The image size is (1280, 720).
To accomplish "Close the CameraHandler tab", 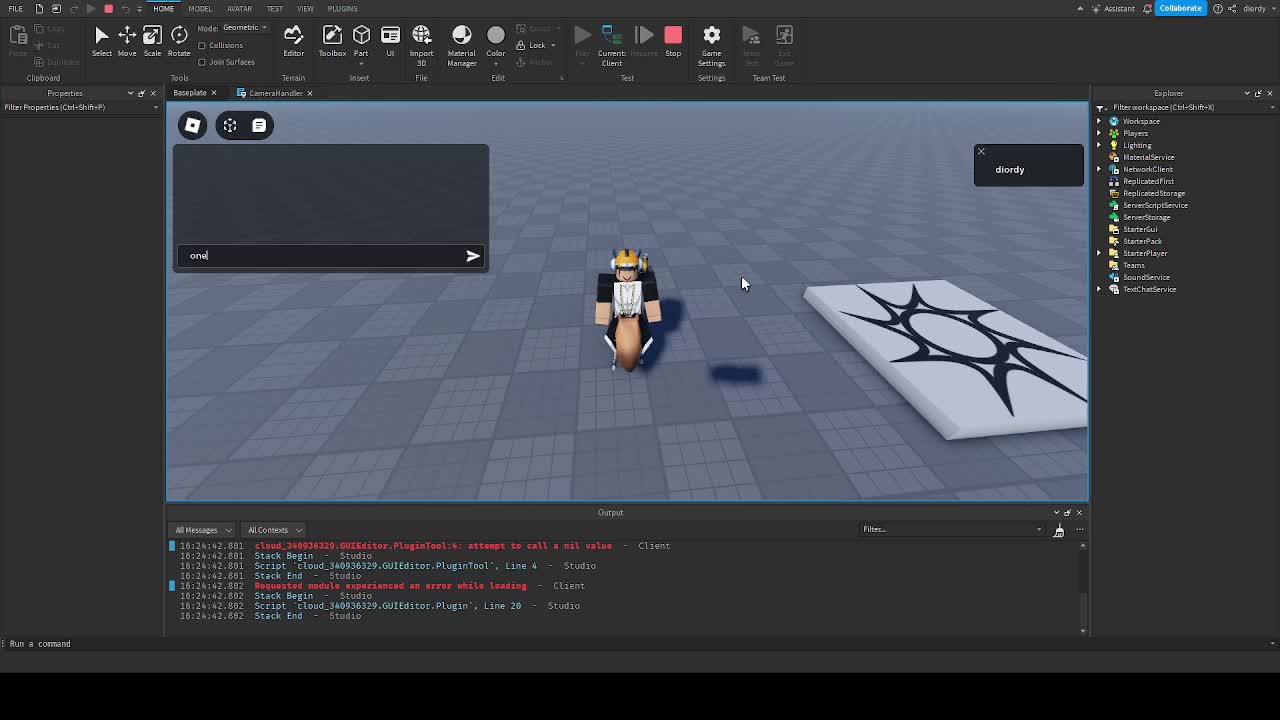I will point(310,93).
